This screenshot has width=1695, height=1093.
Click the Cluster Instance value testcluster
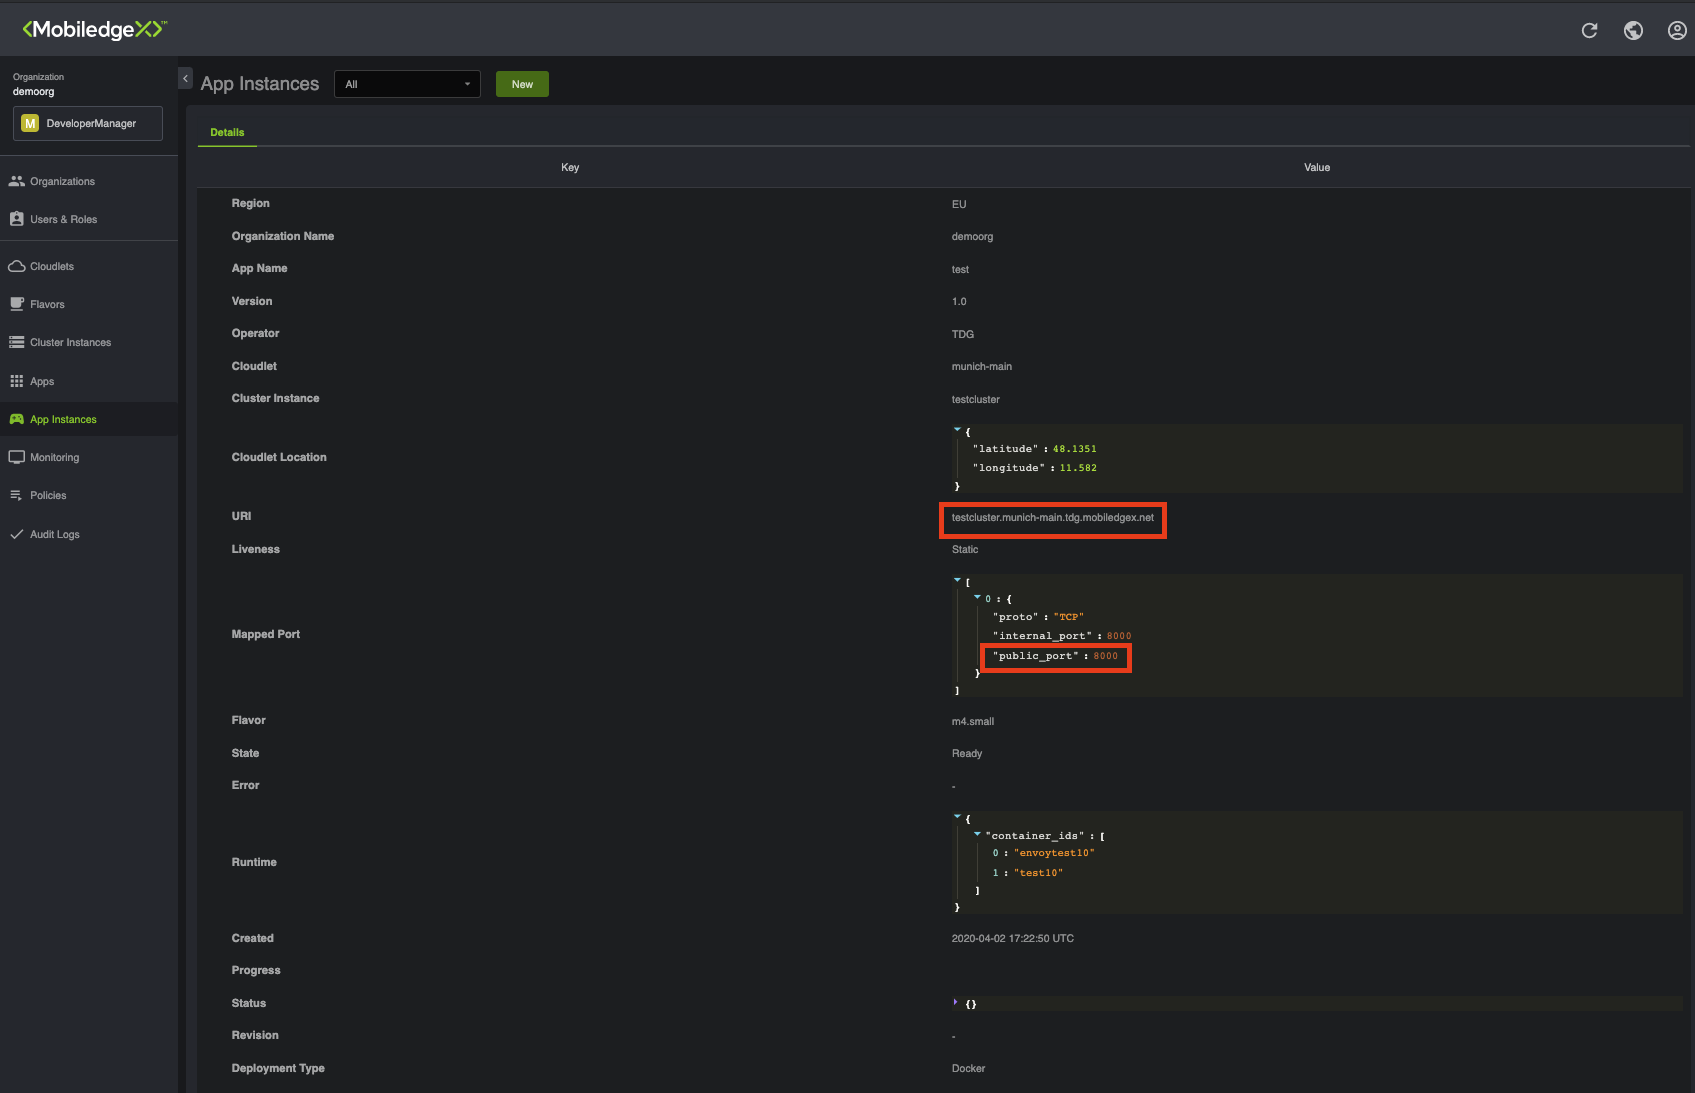pos(975,400)
